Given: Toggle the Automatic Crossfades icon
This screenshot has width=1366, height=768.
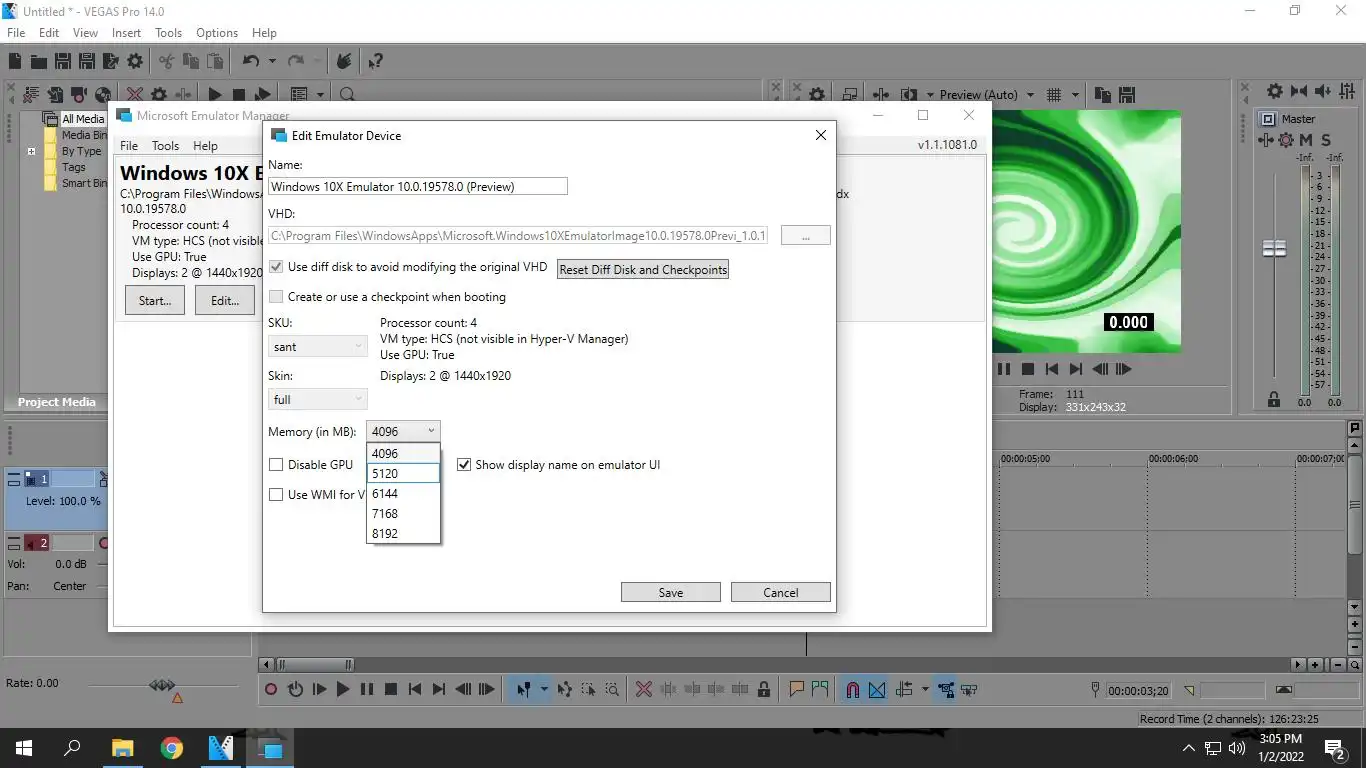Looking at the screenshot, I should [x=877, y=689].
